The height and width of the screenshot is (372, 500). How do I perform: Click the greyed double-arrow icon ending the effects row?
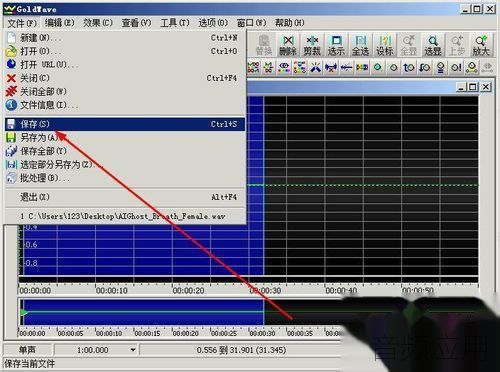click(487, 67)
